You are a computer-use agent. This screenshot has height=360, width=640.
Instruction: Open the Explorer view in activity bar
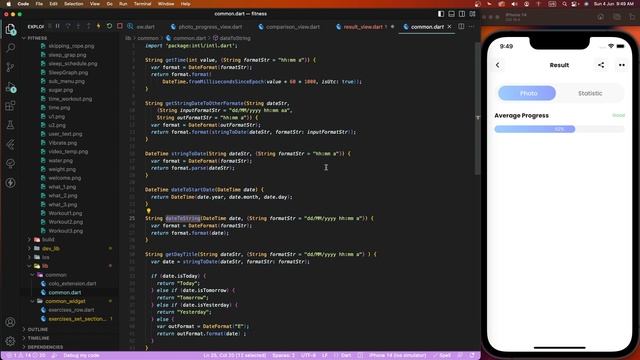[11, 29]
